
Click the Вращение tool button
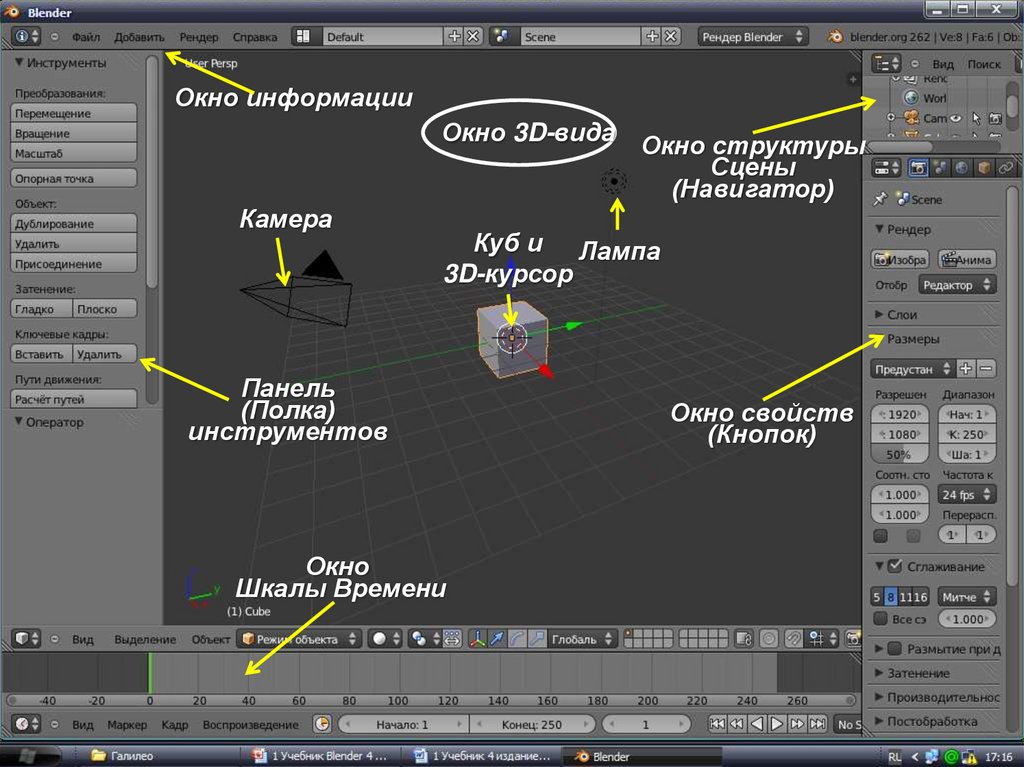pos(74,133)
